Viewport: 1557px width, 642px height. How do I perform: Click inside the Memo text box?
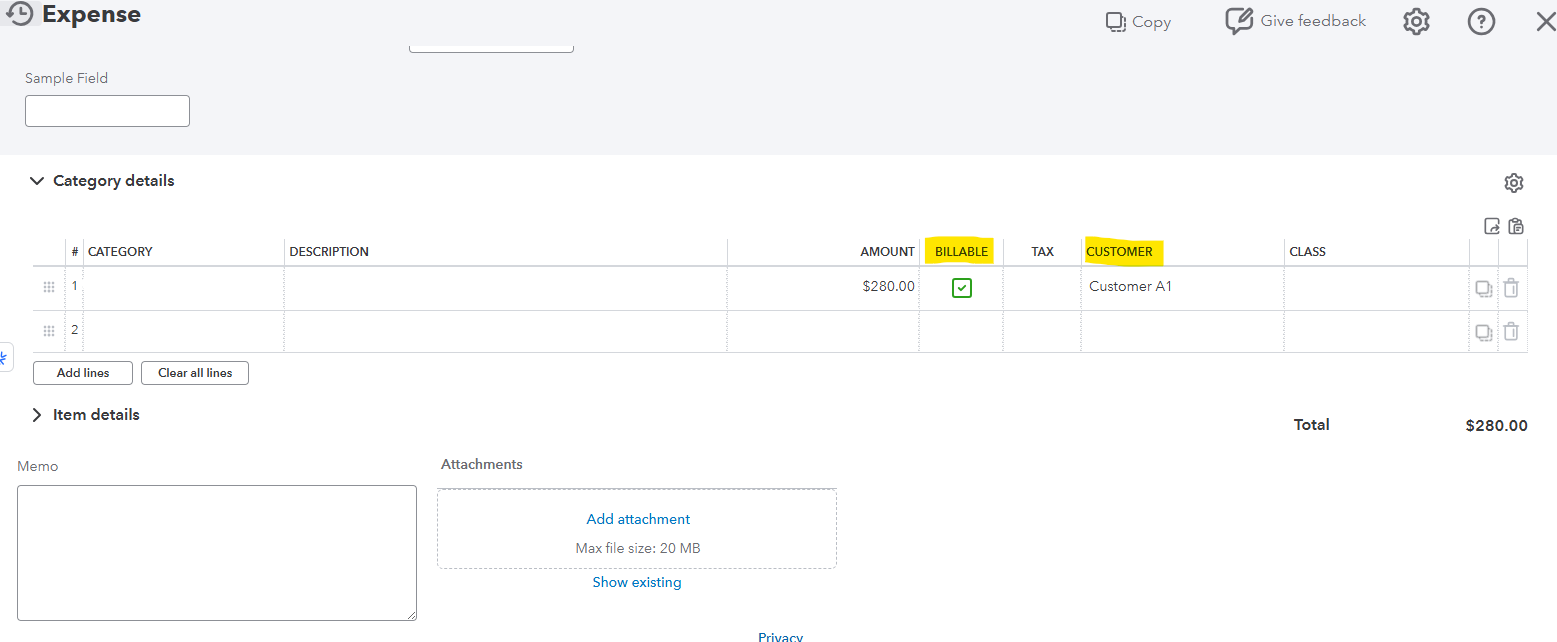click(217, 552)
